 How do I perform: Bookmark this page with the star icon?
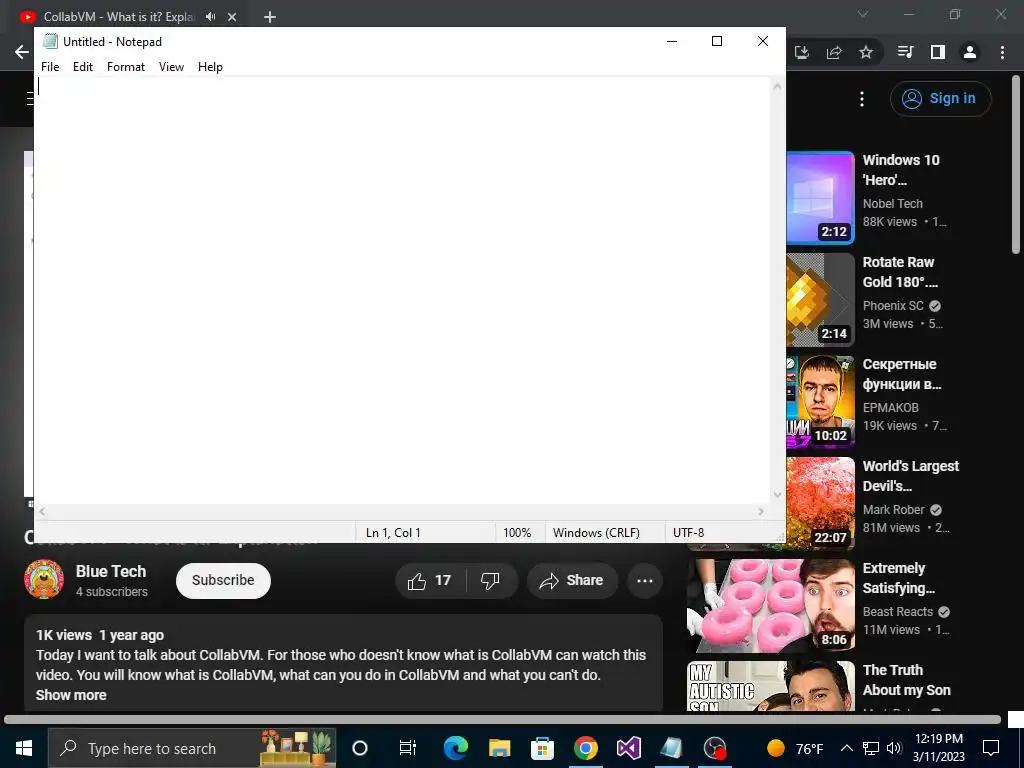(x=866, y=52)
